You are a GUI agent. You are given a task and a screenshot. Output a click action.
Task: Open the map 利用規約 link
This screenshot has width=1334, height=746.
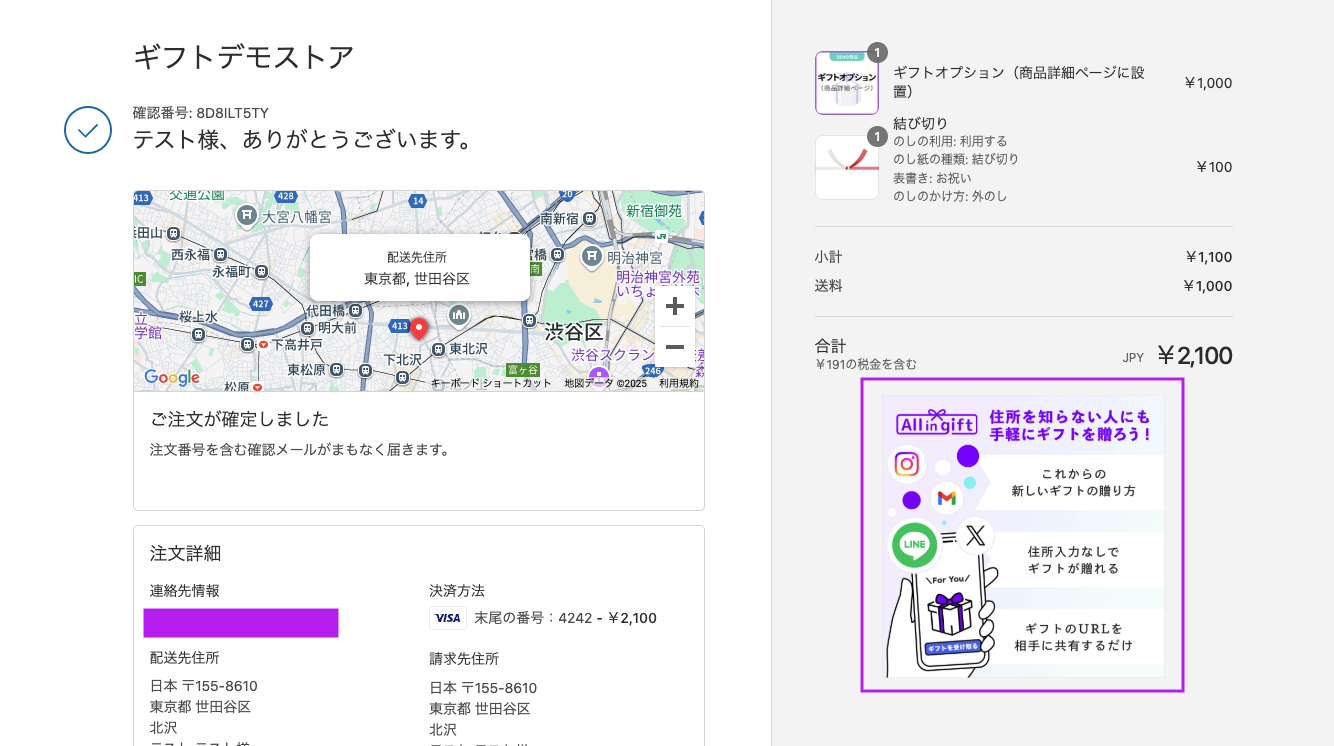[x=679, y=383]
